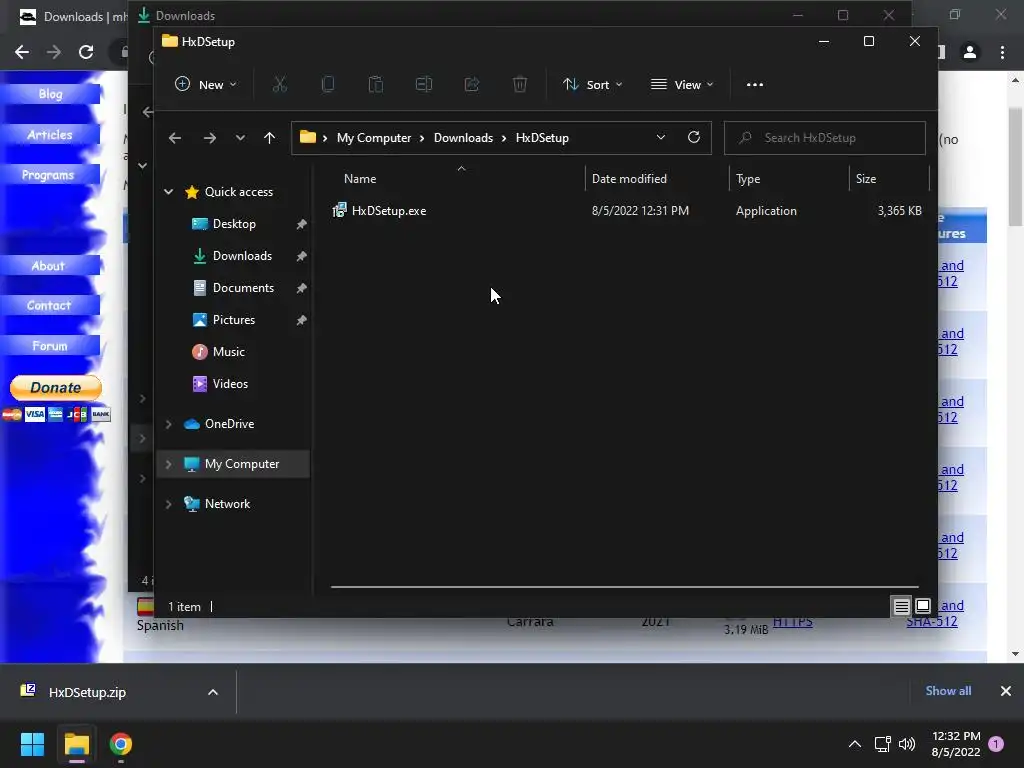
Task: Go back using Explorer's back arrow
Action: 175,138
